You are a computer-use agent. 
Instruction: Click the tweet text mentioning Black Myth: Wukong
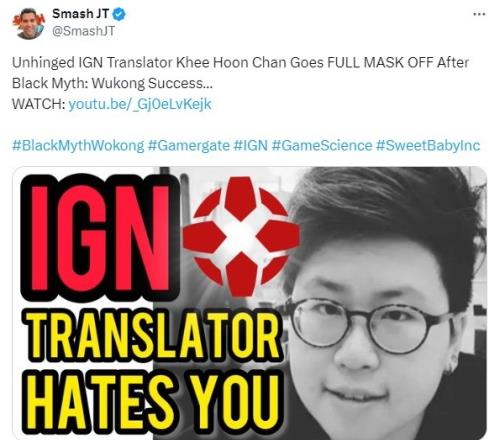[112, 83]
